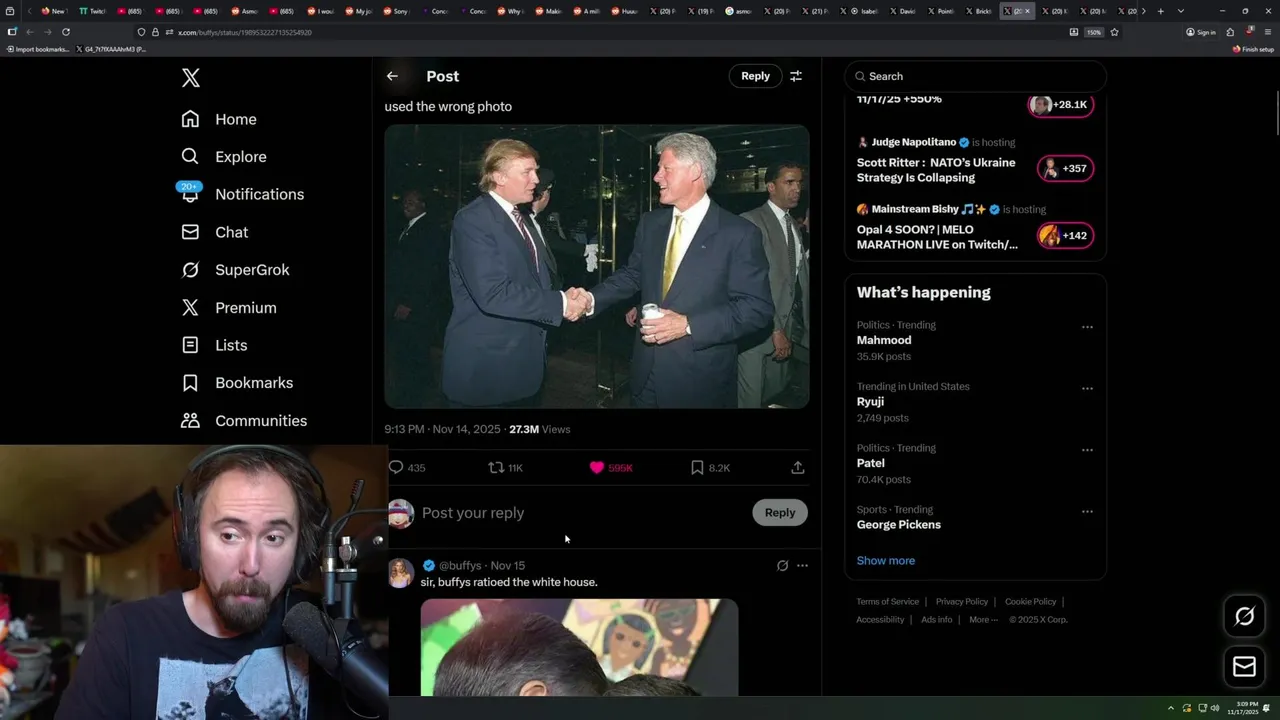Open Ads info footer link
1280x720 pixels.
click(937, 620)
